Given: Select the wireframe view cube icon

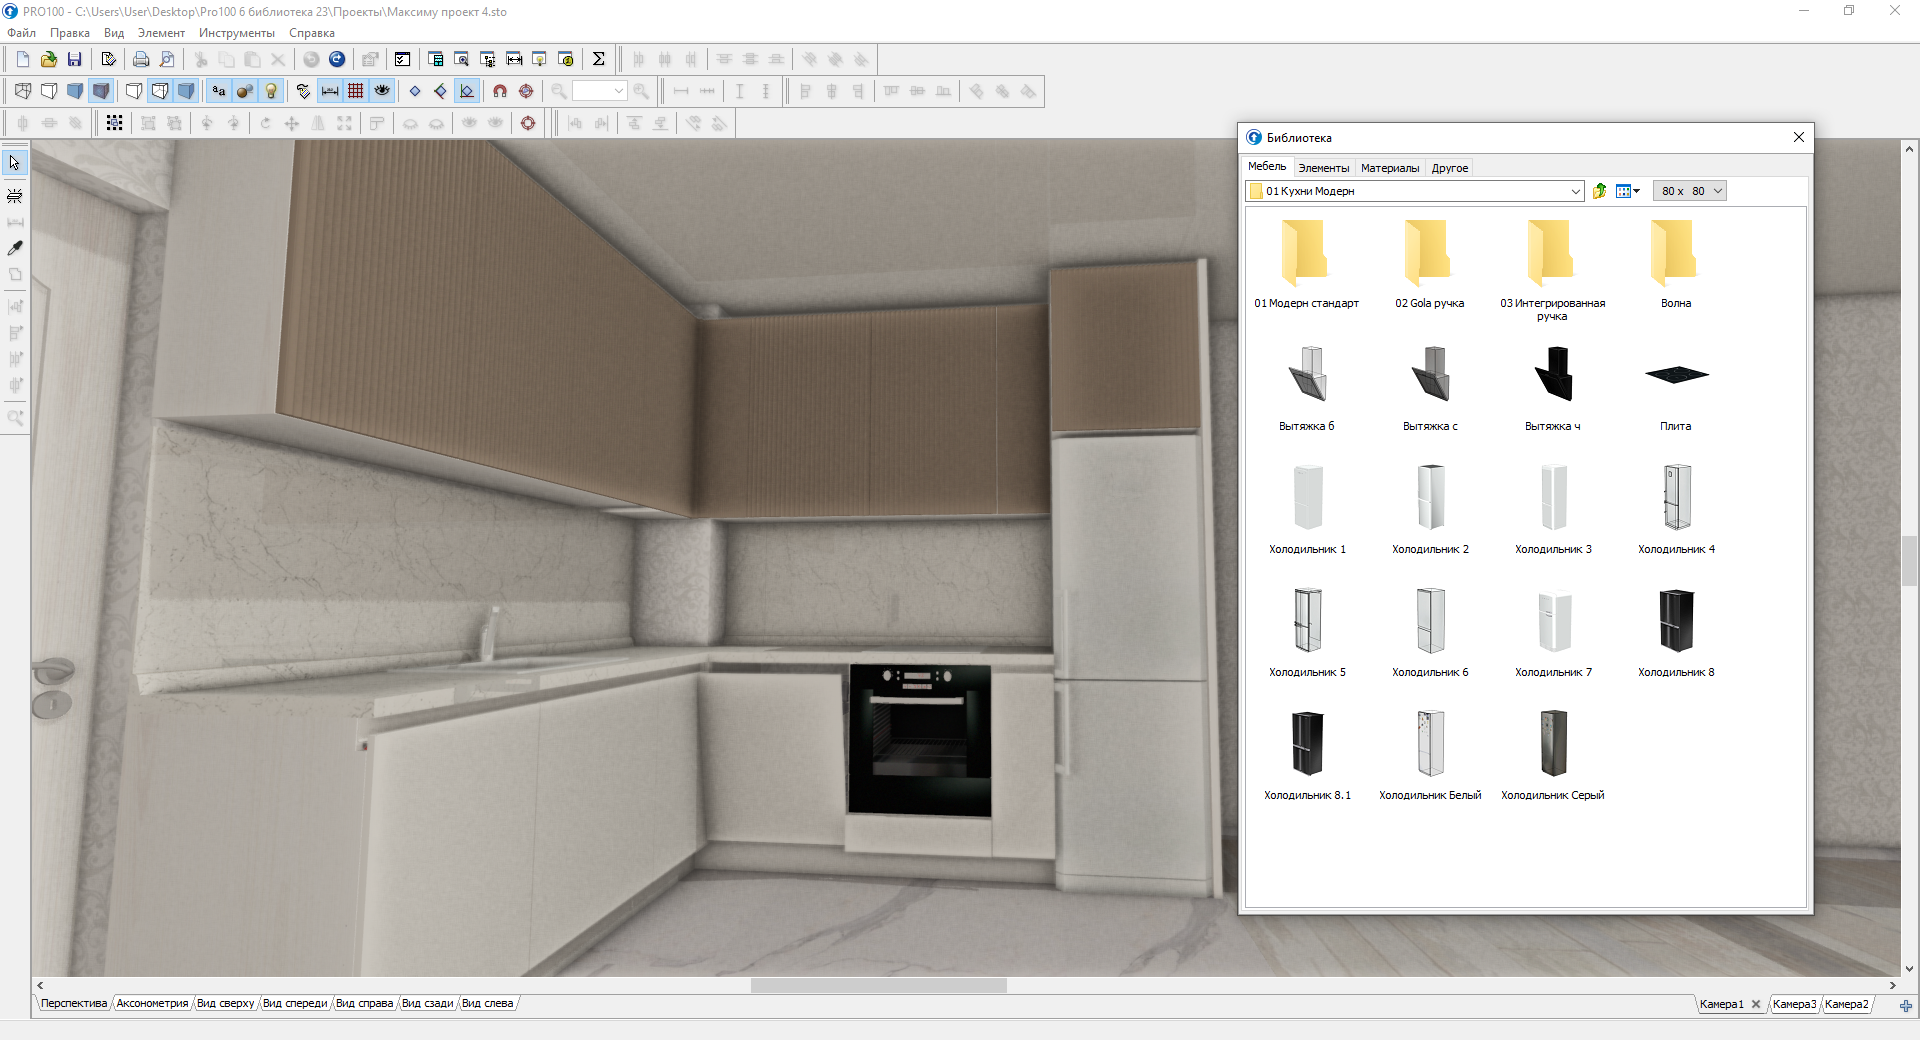Looking at the screenshot, I should tap(23, 91).
